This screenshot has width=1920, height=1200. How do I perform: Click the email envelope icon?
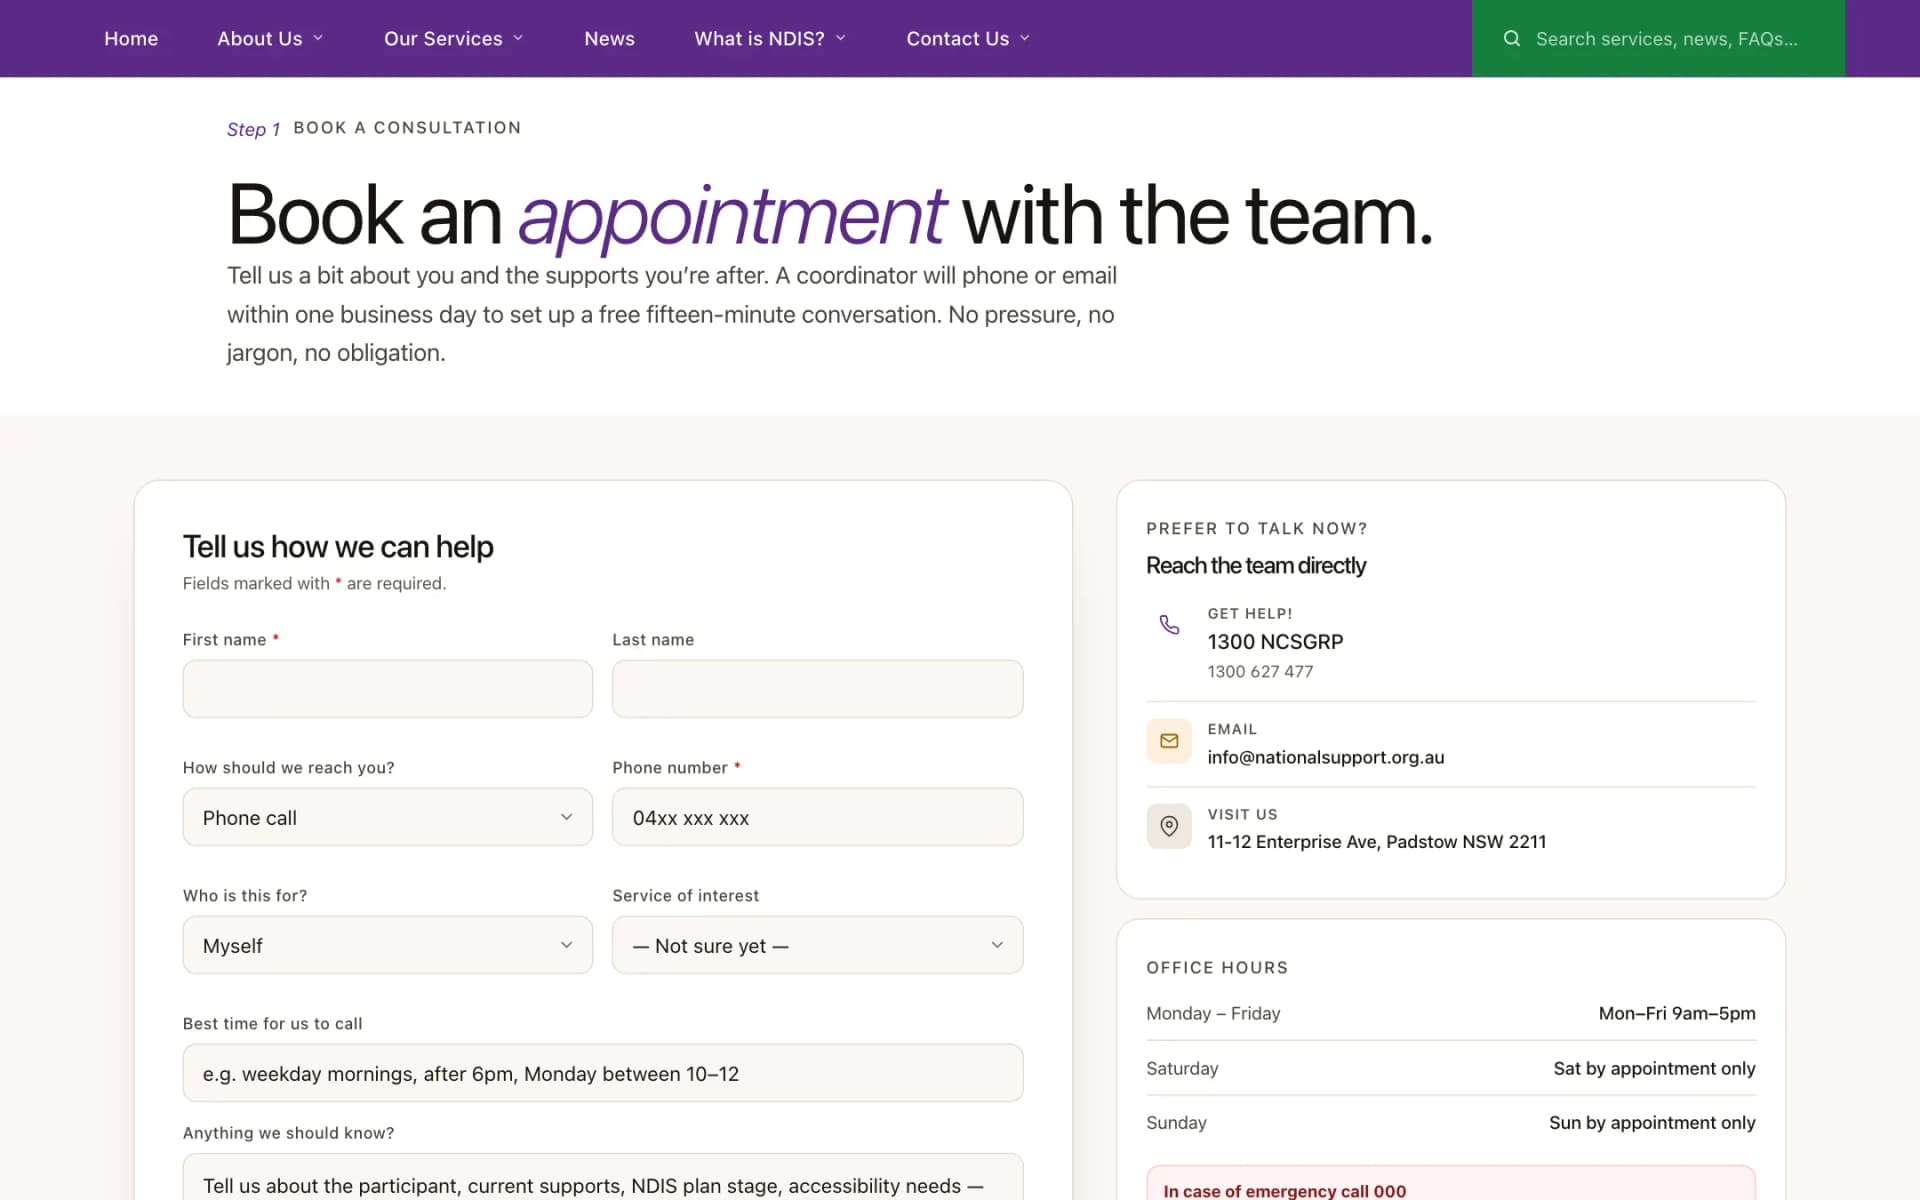(x=1169, y=741)
